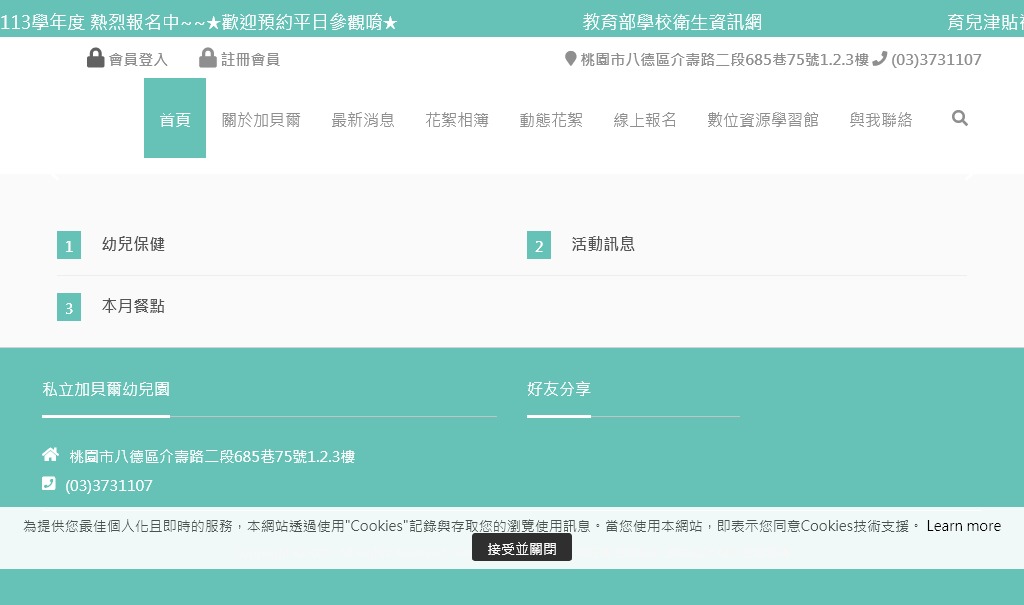
Task: Click the footer phone icon
Action: tap(49, 484)
